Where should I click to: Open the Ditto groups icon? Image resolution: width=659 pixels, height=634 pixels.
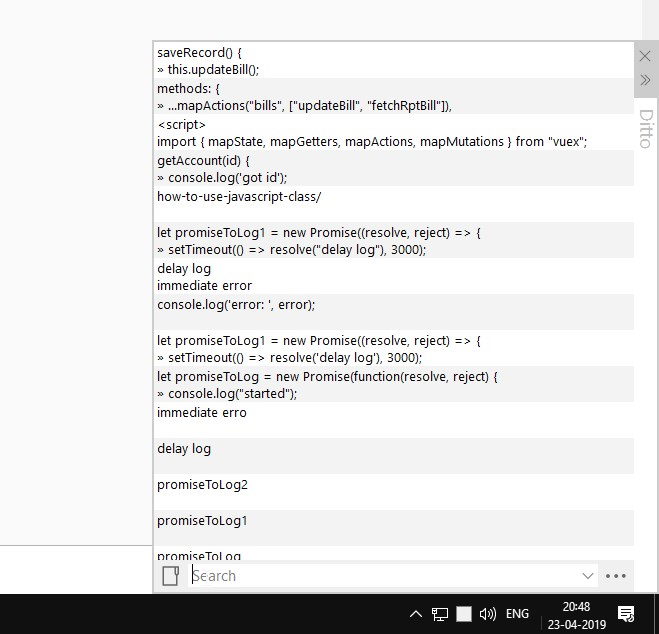[x=170, y=576]
